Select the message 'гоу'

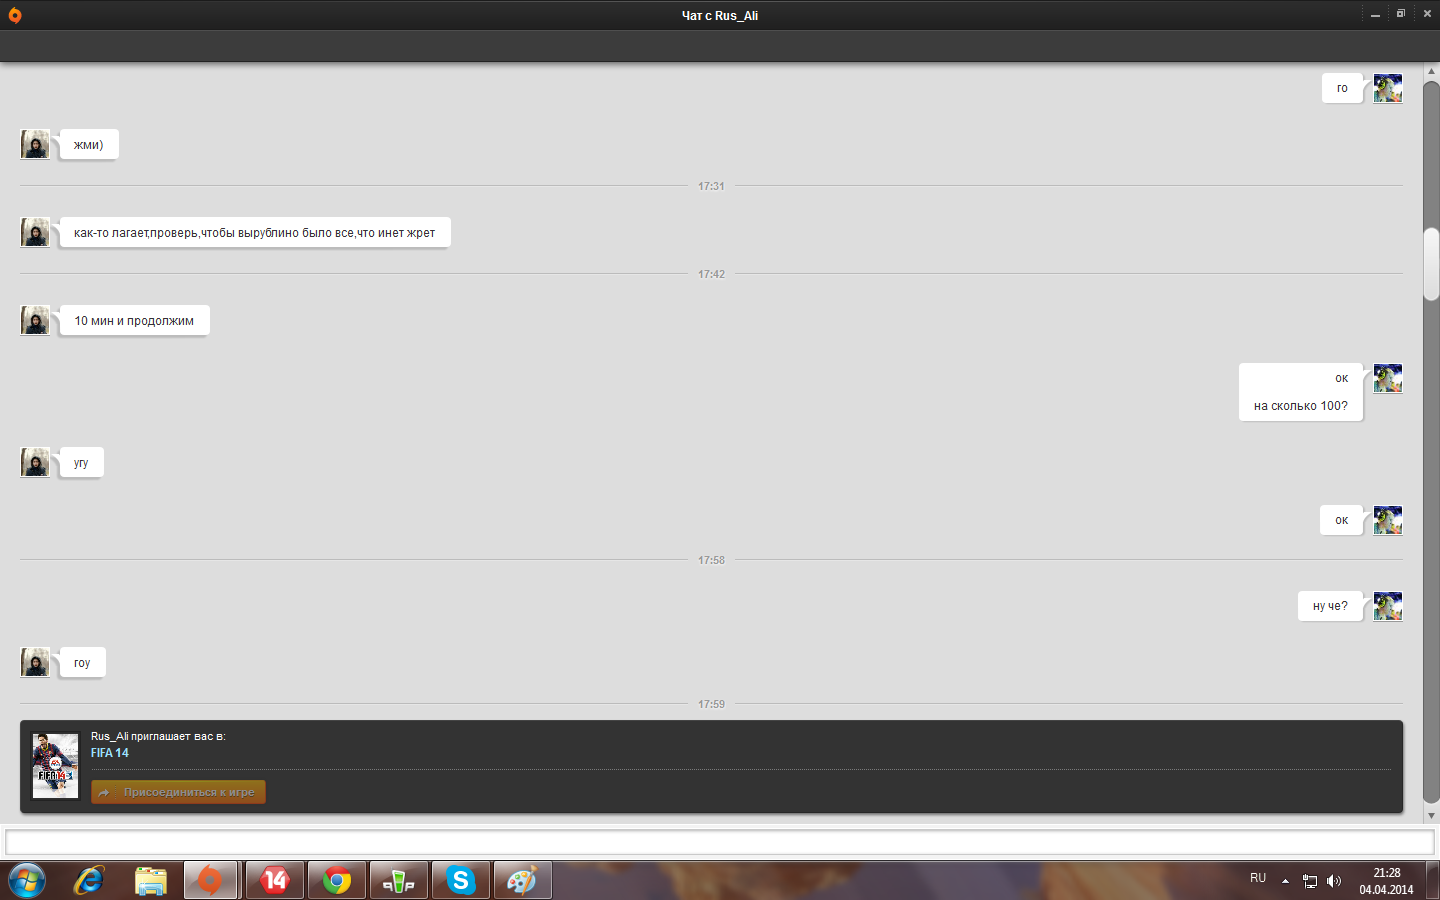82,663
